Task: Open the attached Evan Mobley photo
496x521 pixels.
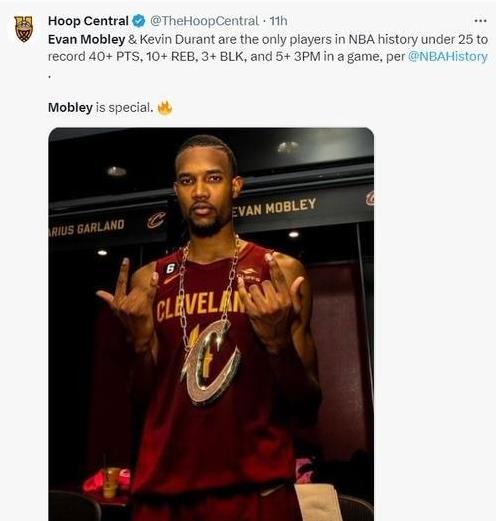Action: coord(211,324)
